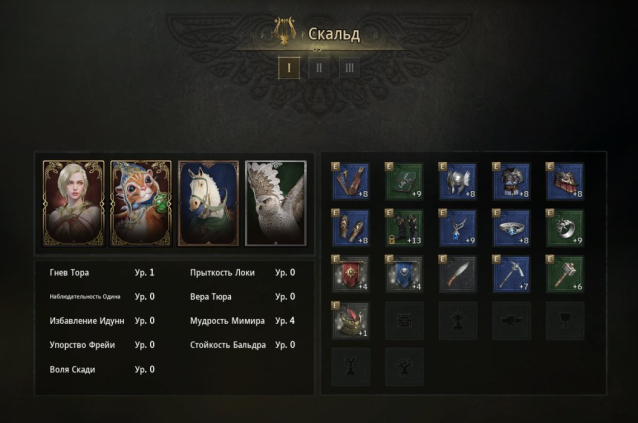638x423 pixels.
Task: Select the hammer +6 tool slot
Action: tap(565, 274)
